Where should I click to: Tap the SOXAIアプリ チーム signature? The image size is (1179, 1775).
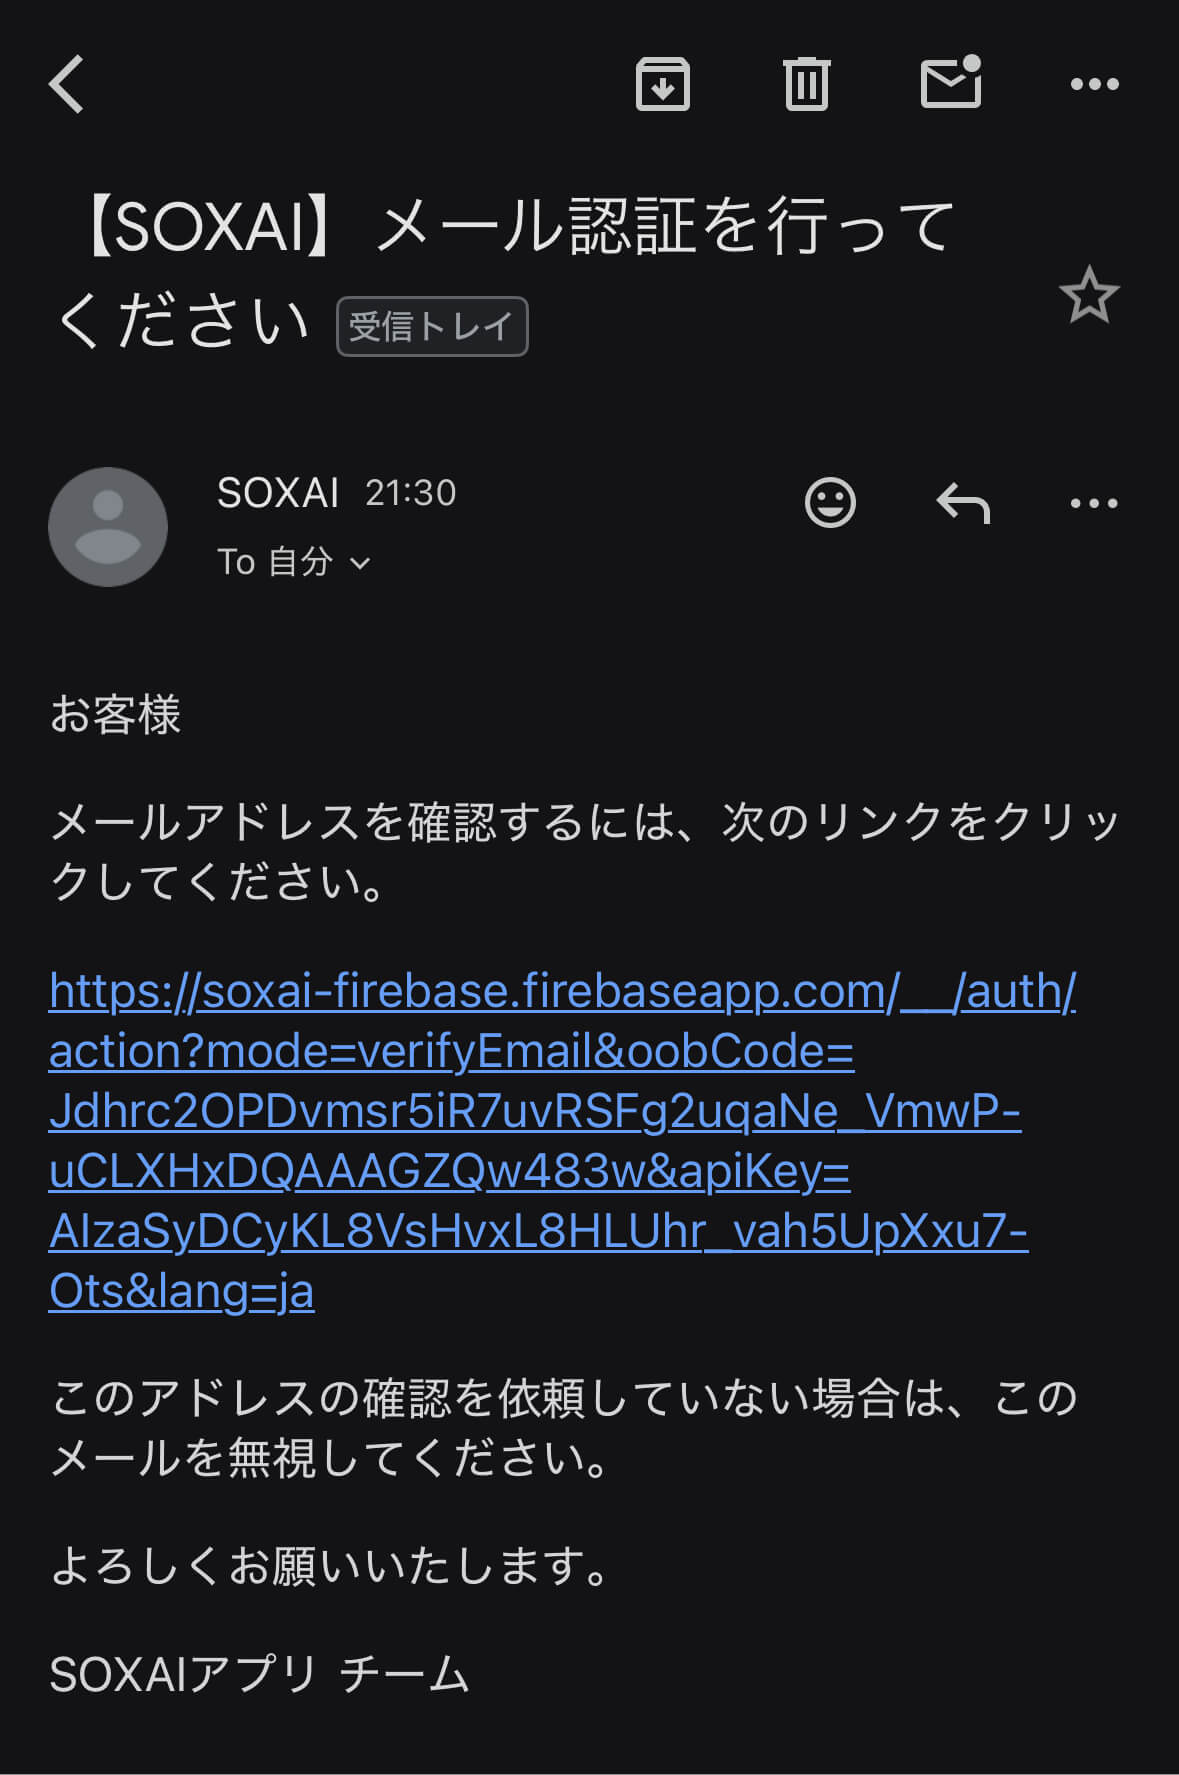[260, 1674]
